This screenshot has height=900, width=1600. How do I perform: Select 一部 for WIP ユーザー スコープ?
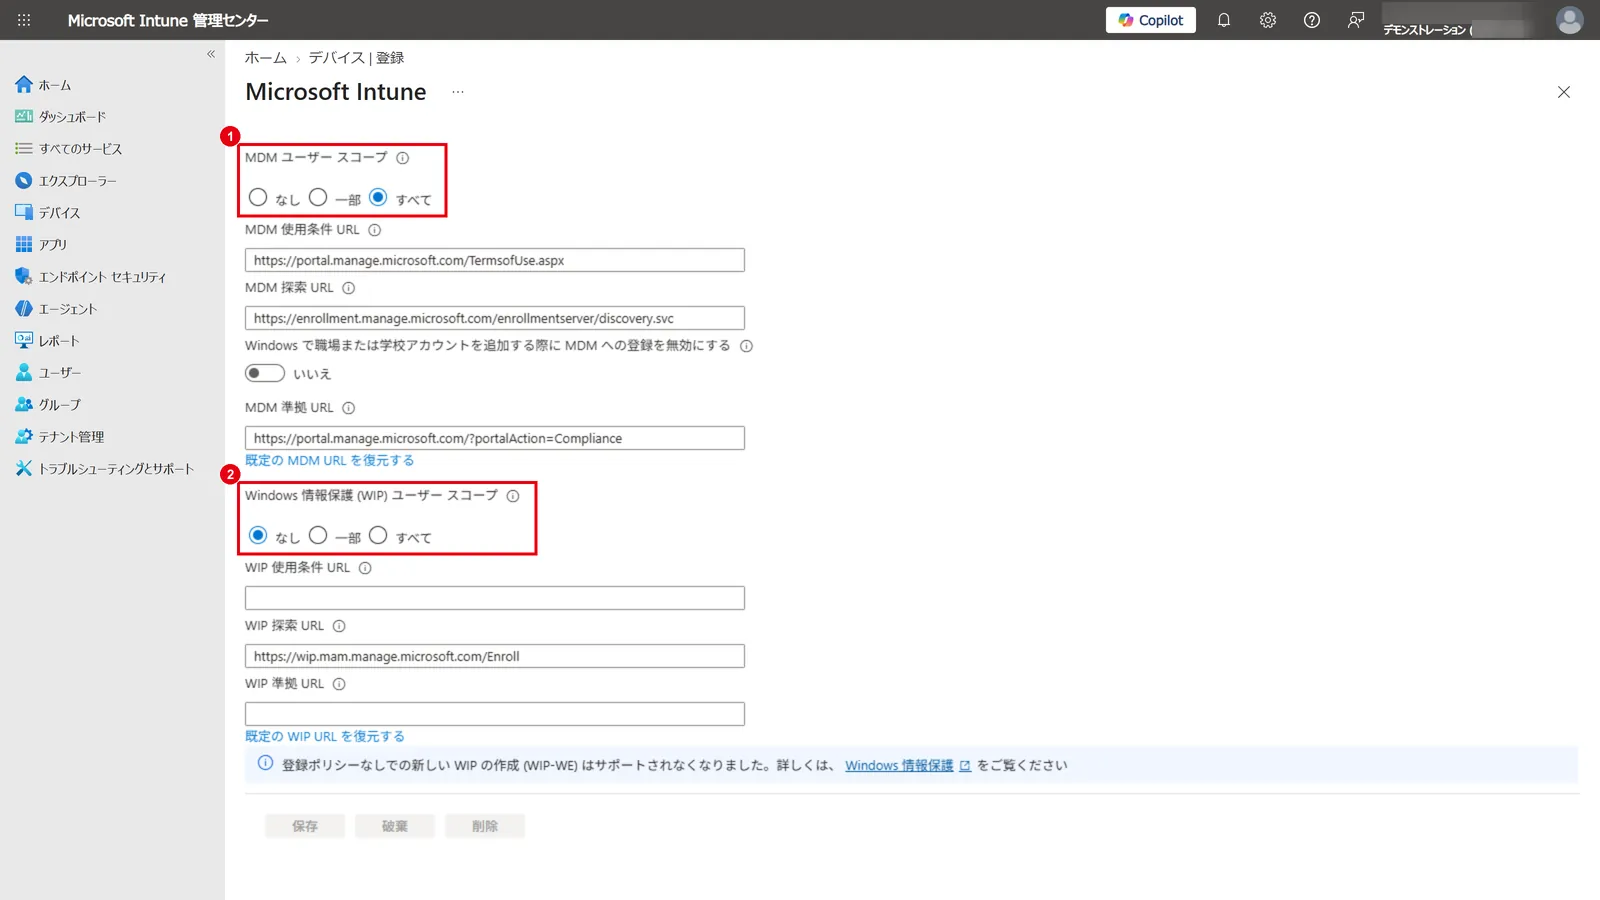pyautogui.click(x=318, y=536)
